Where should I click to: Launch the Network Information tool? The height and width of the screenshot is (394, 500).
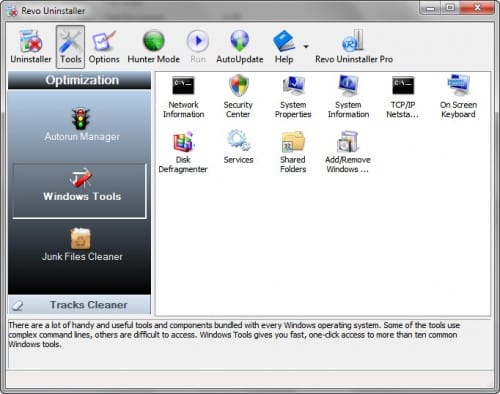pos(183,97)
